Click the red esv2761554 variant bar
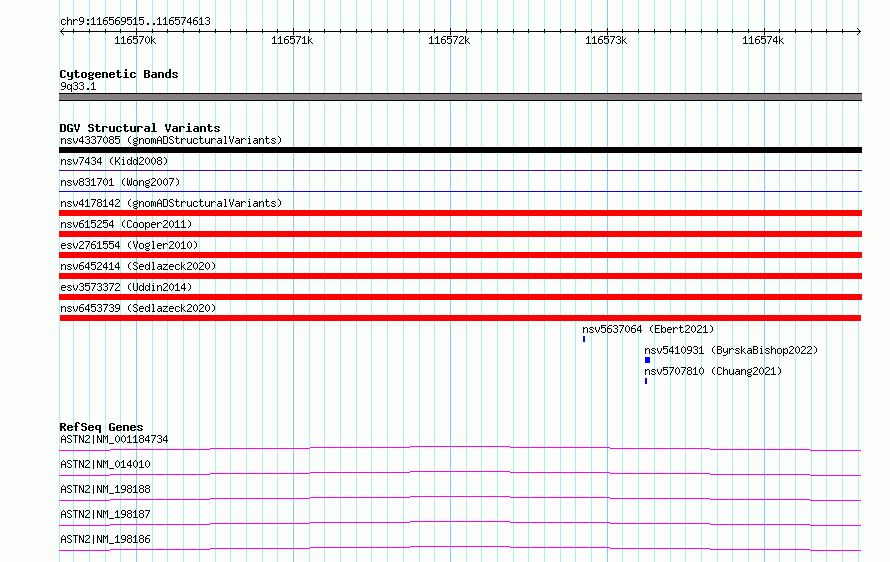Screen dimensions: 890x562 [x=460, y=255]
